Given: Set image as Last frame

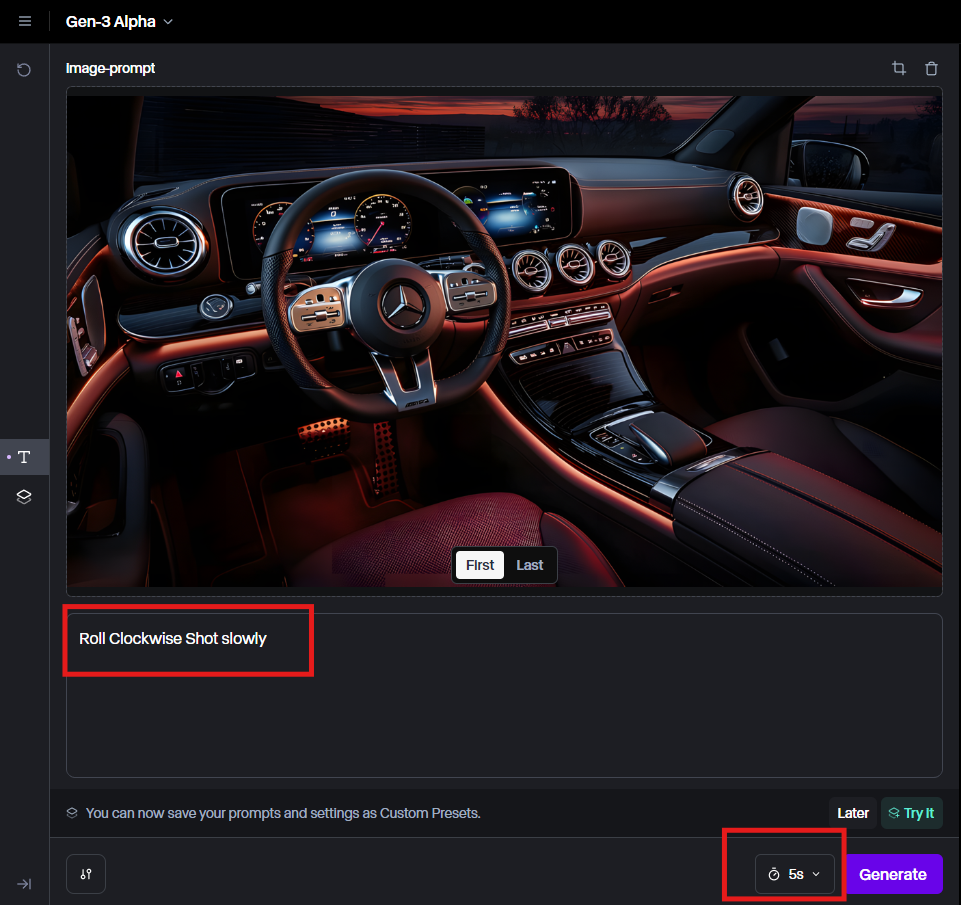Looking at the screenshot, I should (x=530, y=565).
